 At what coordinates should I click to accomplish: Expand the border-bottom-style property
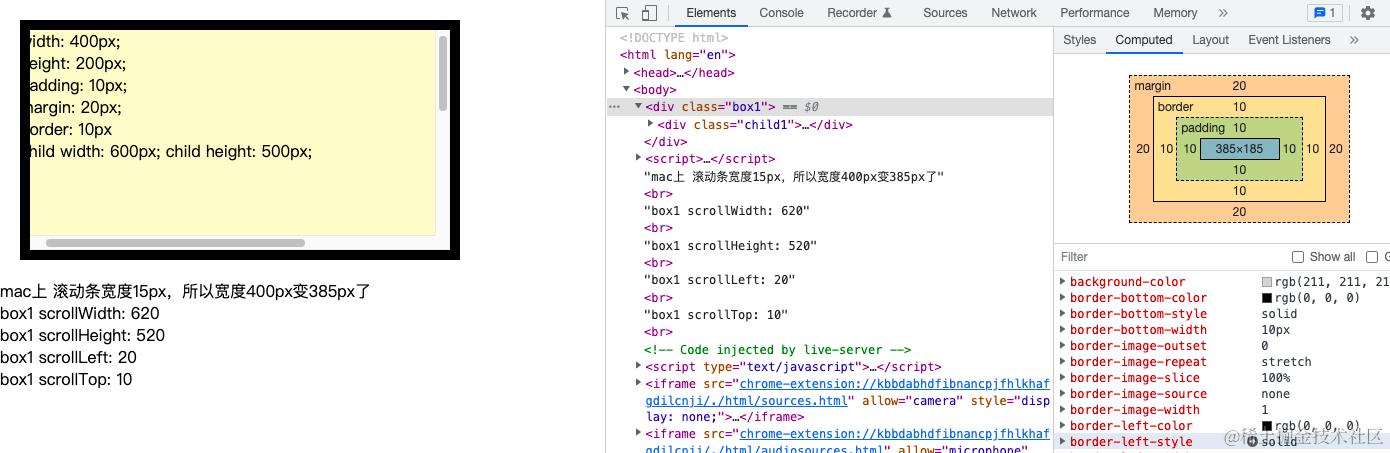1063,314
